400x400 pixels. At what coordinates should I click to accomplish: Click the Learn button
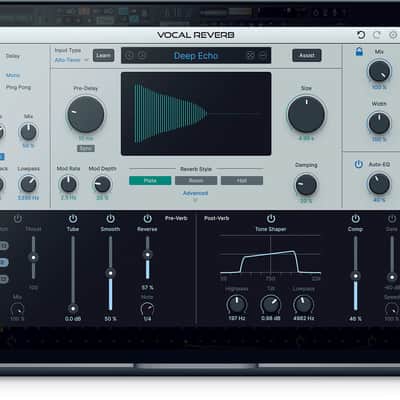pos(103,55)
